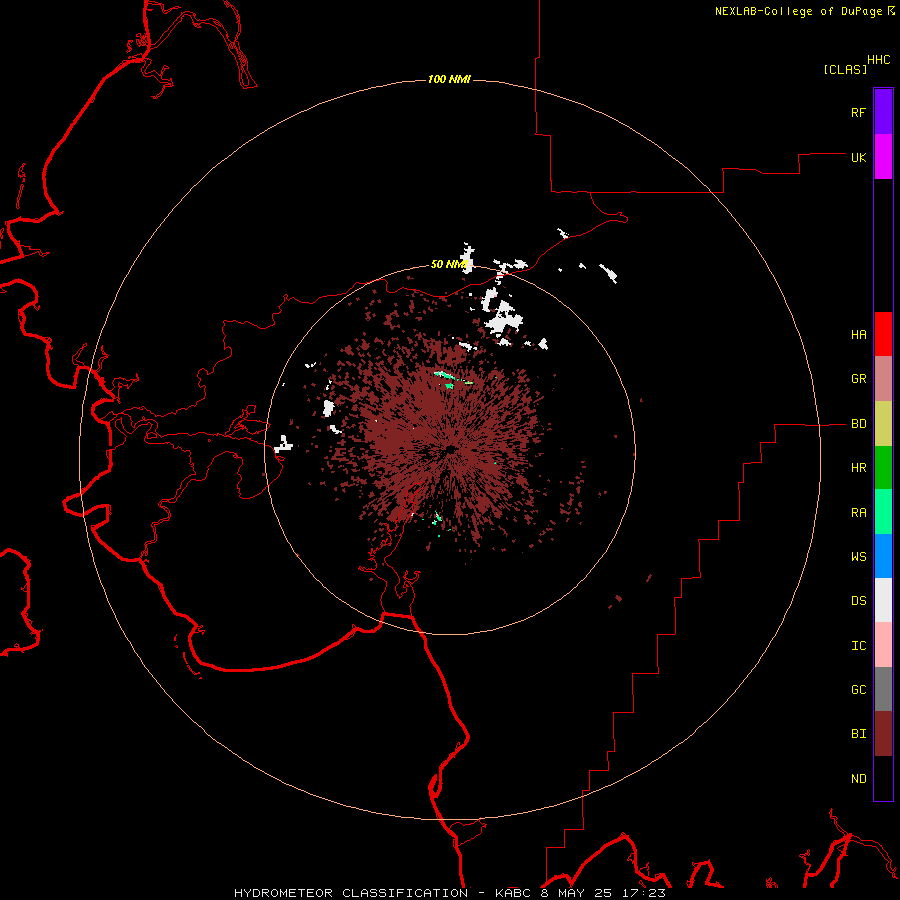This screenshot has width=900, height=900.
Task: Click the GC legend label
Action: (x=858, y=690)
